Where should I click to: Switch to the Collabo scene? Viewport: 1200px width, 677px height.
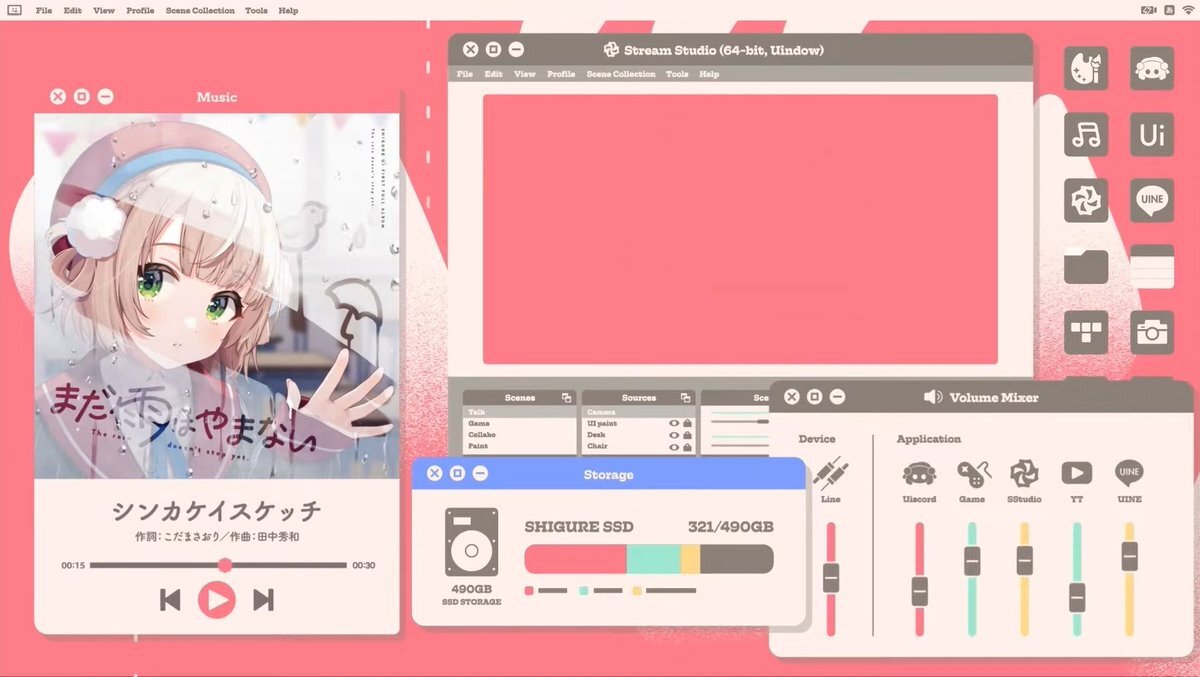[x=519, y=435]
